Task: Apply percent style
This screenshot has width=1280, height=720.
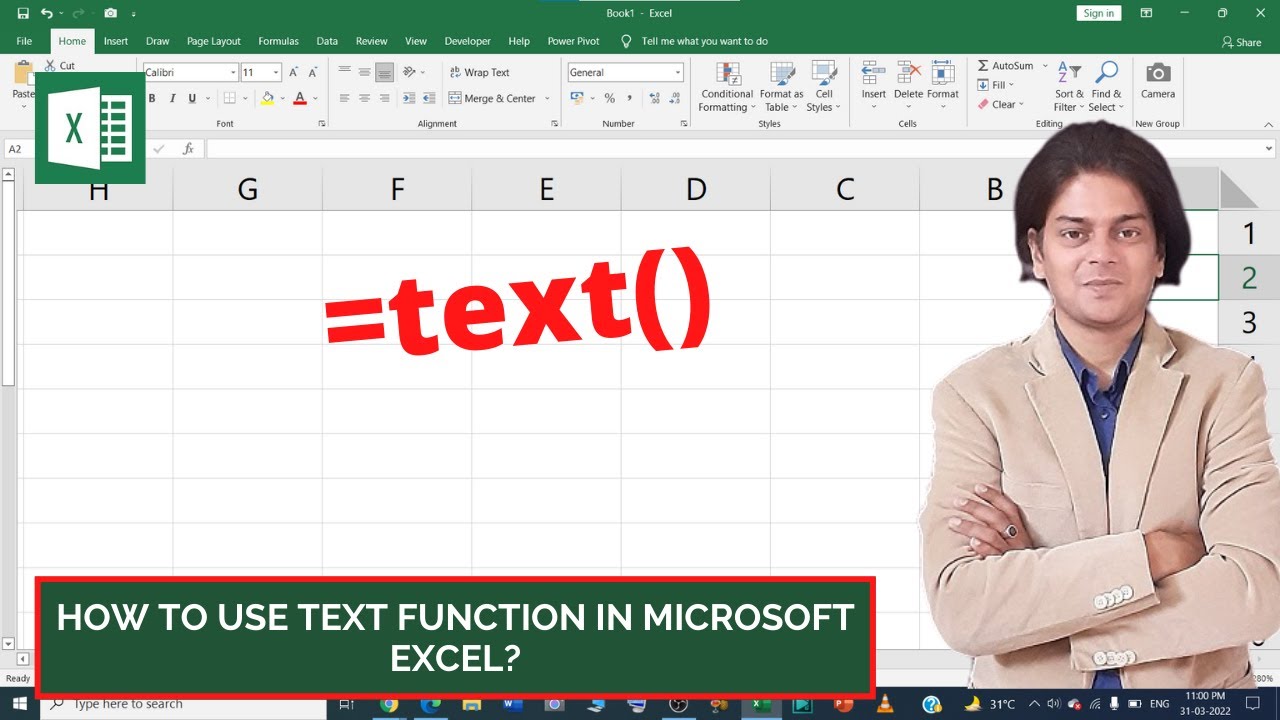Action: (x=609, y=98)
